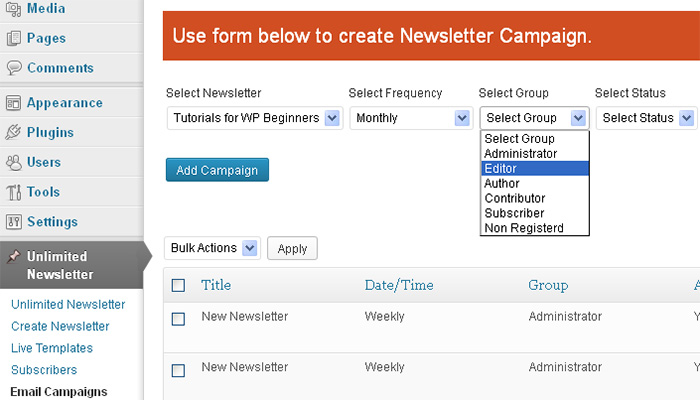
Task: Choose Editor in the group list
Action: coord(535,168)
